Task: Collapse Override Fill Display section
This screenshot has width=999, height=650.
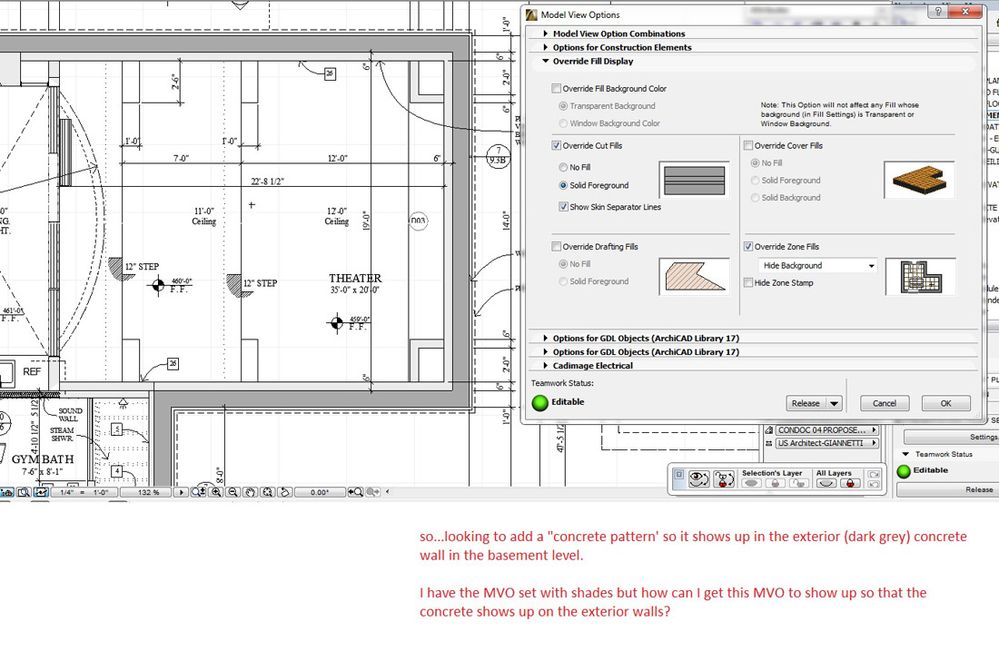Action: click(545, 61)
